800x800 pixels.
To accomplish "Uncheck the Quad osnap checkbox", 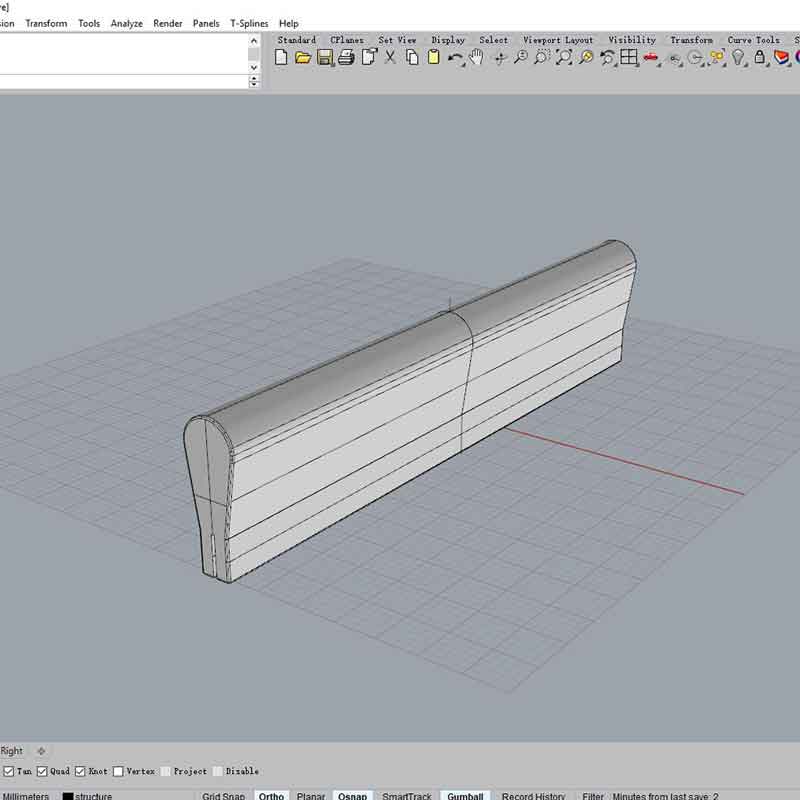I will [x=43, y=771].
